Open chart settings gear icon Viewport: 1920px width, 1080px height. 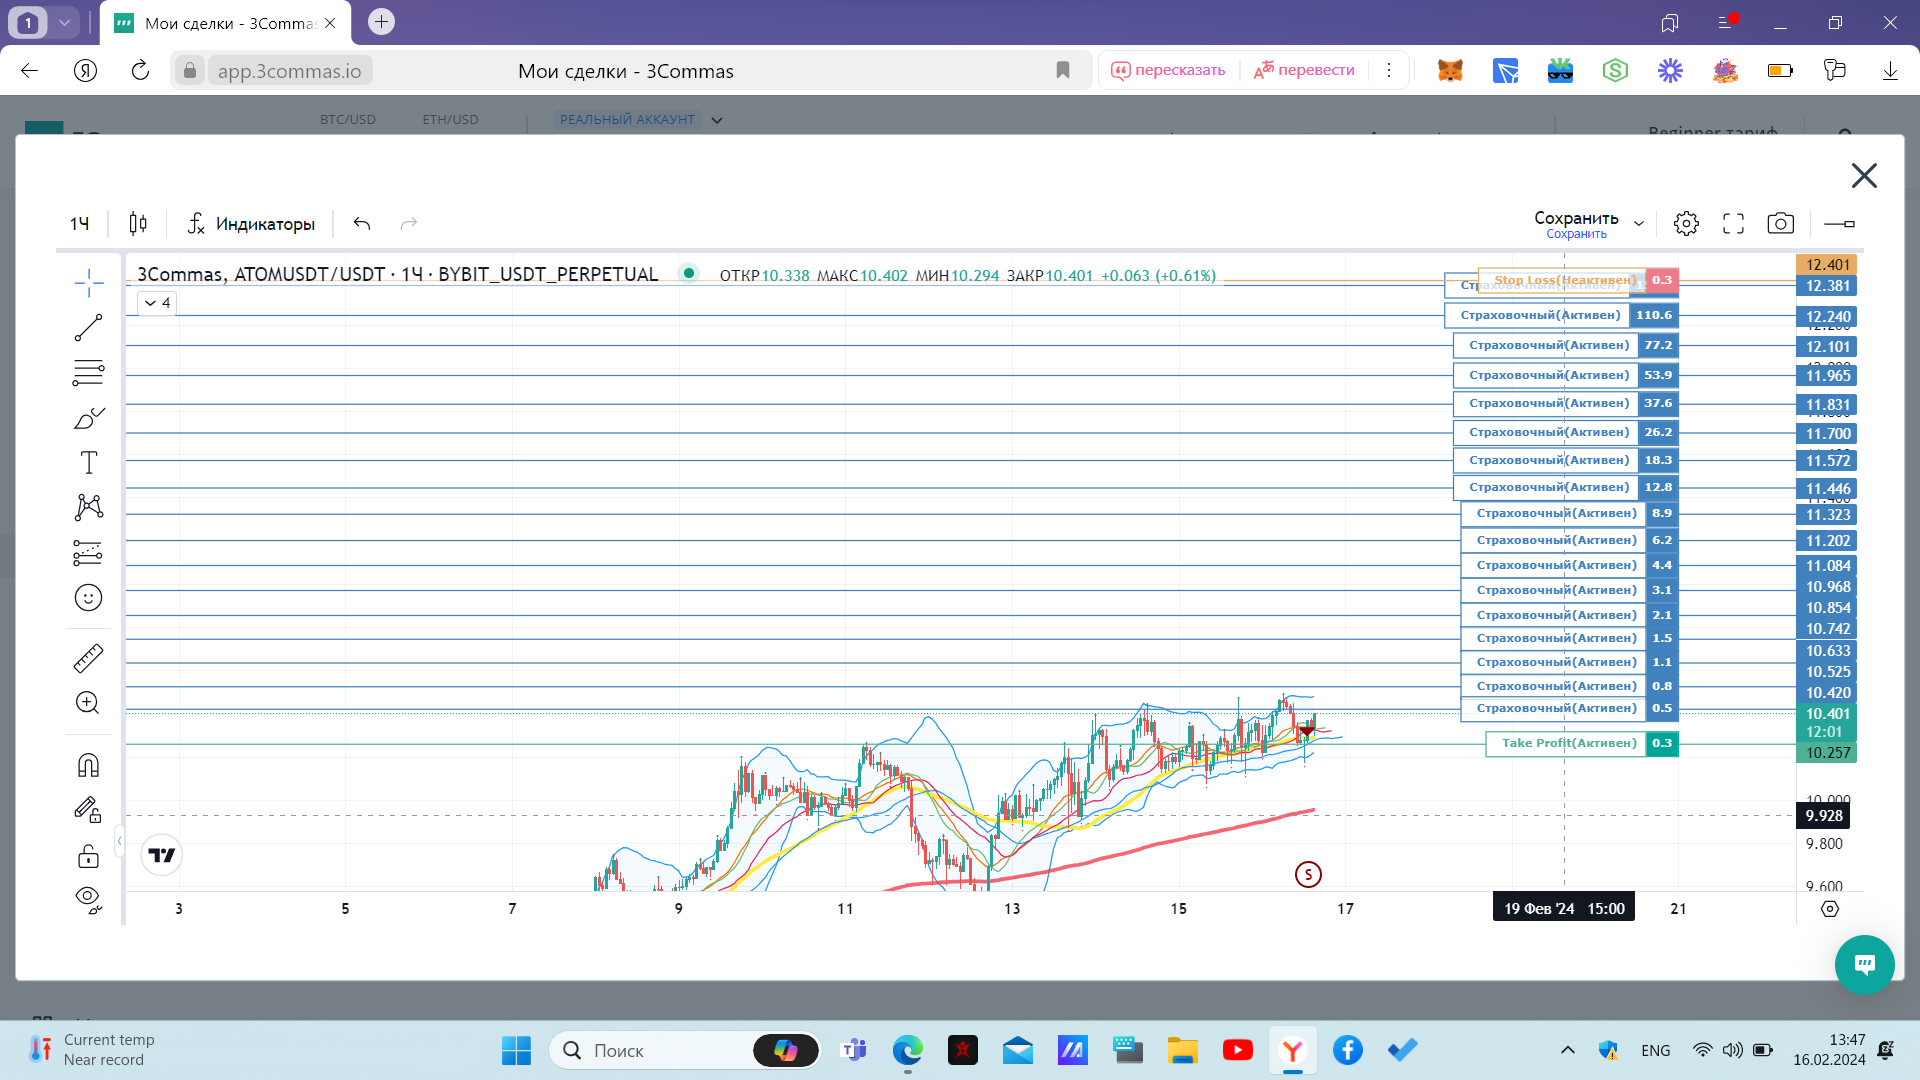pos(1686,224)
